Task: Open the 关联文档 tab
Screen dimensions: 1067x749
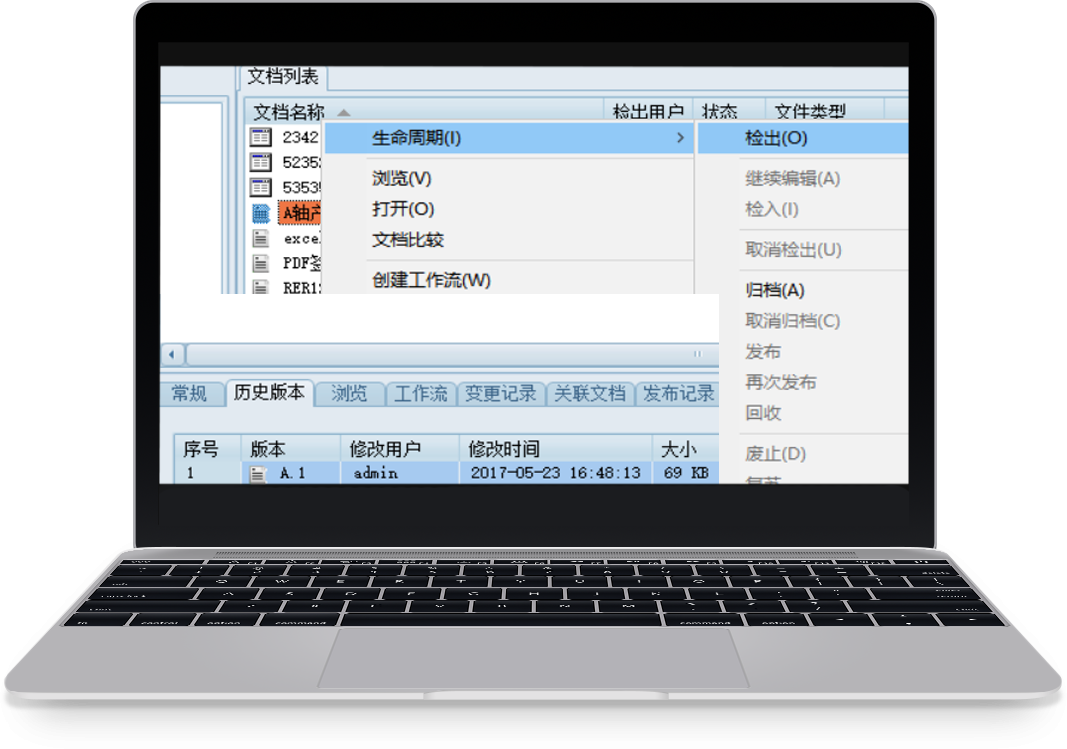Action: click(590, 393)
